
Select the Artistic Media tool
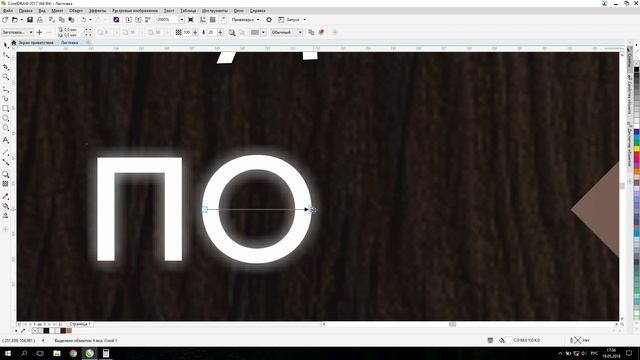[x=6, y=98]
